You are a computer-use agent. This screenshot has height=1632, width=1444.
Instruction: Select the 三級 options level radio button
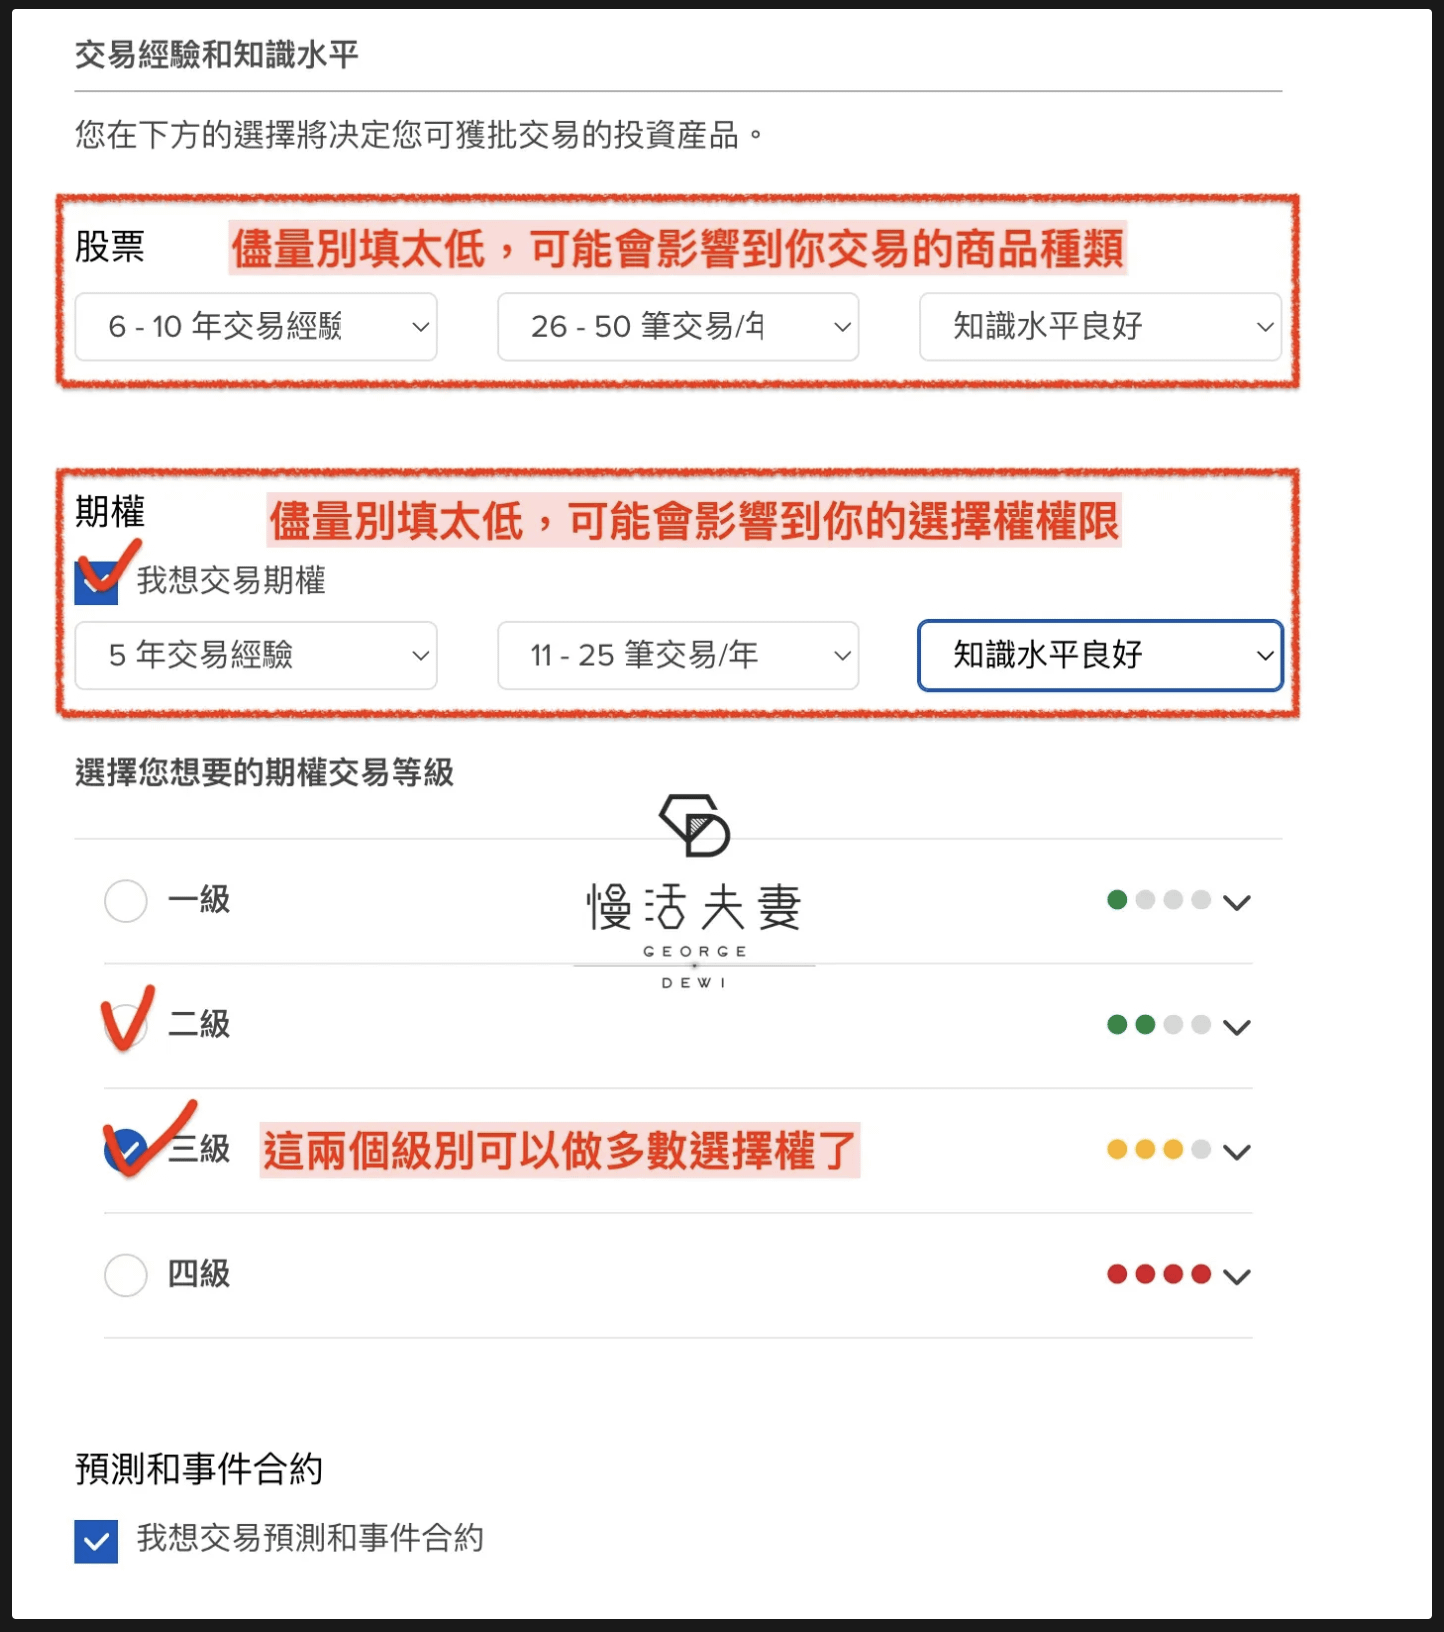(126, 1150)
